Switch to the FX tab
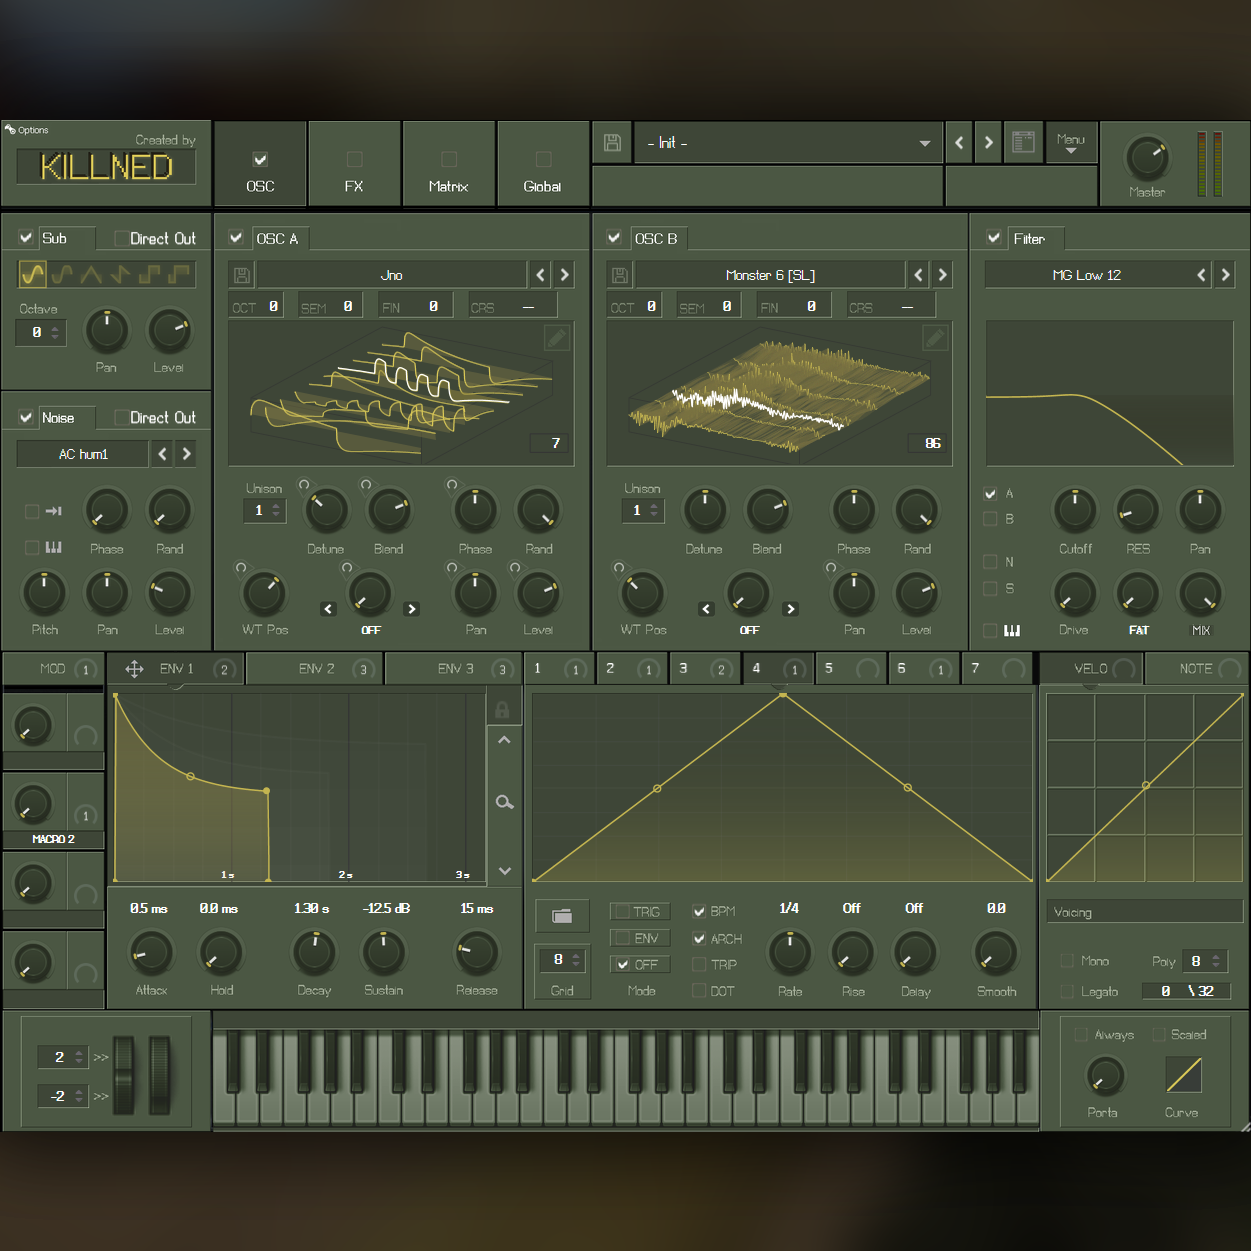Screen dimensions: 1251x1251 354,163
